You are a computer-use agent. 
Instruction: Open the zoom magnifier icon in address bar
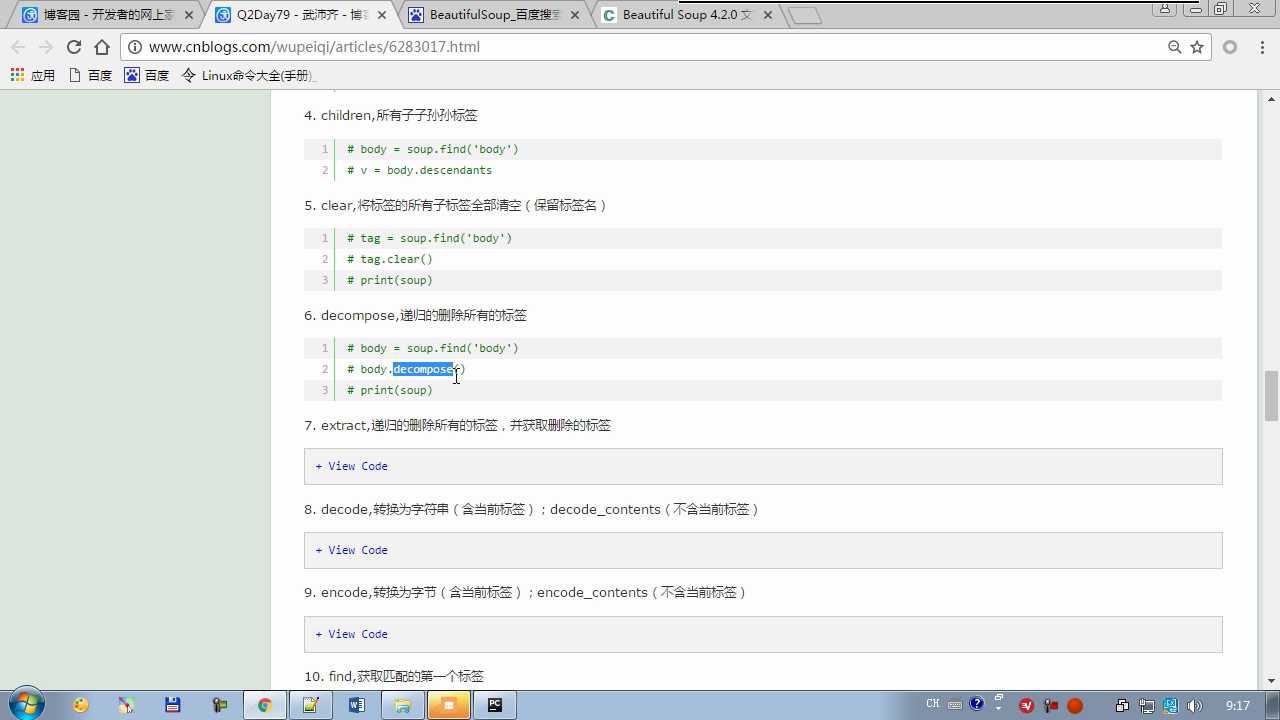1175,47
